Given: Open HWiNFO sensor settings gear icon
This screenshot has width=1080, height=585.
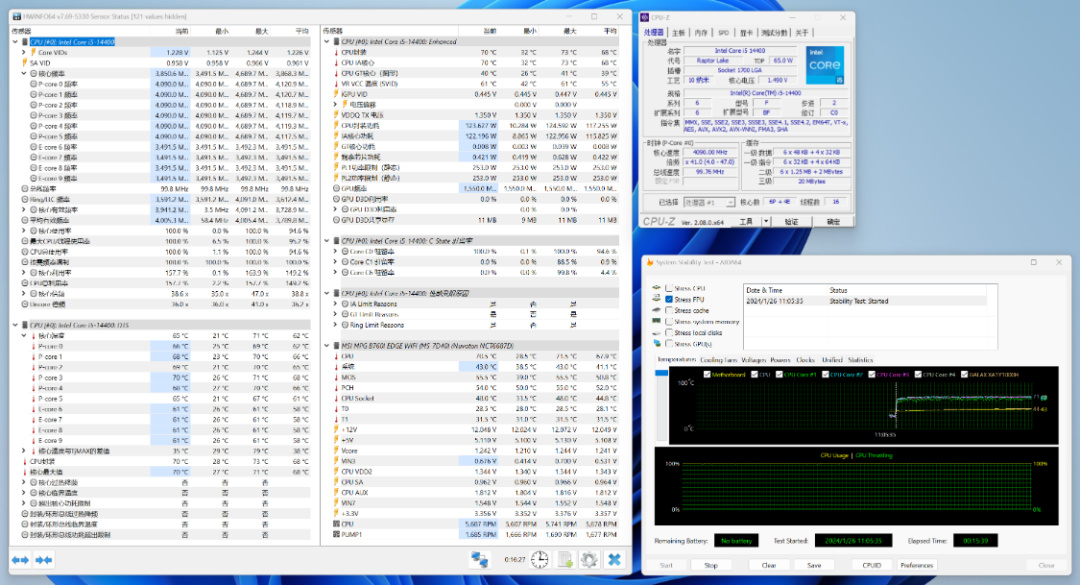Looking at the screenshot, I should pos(589,559).
